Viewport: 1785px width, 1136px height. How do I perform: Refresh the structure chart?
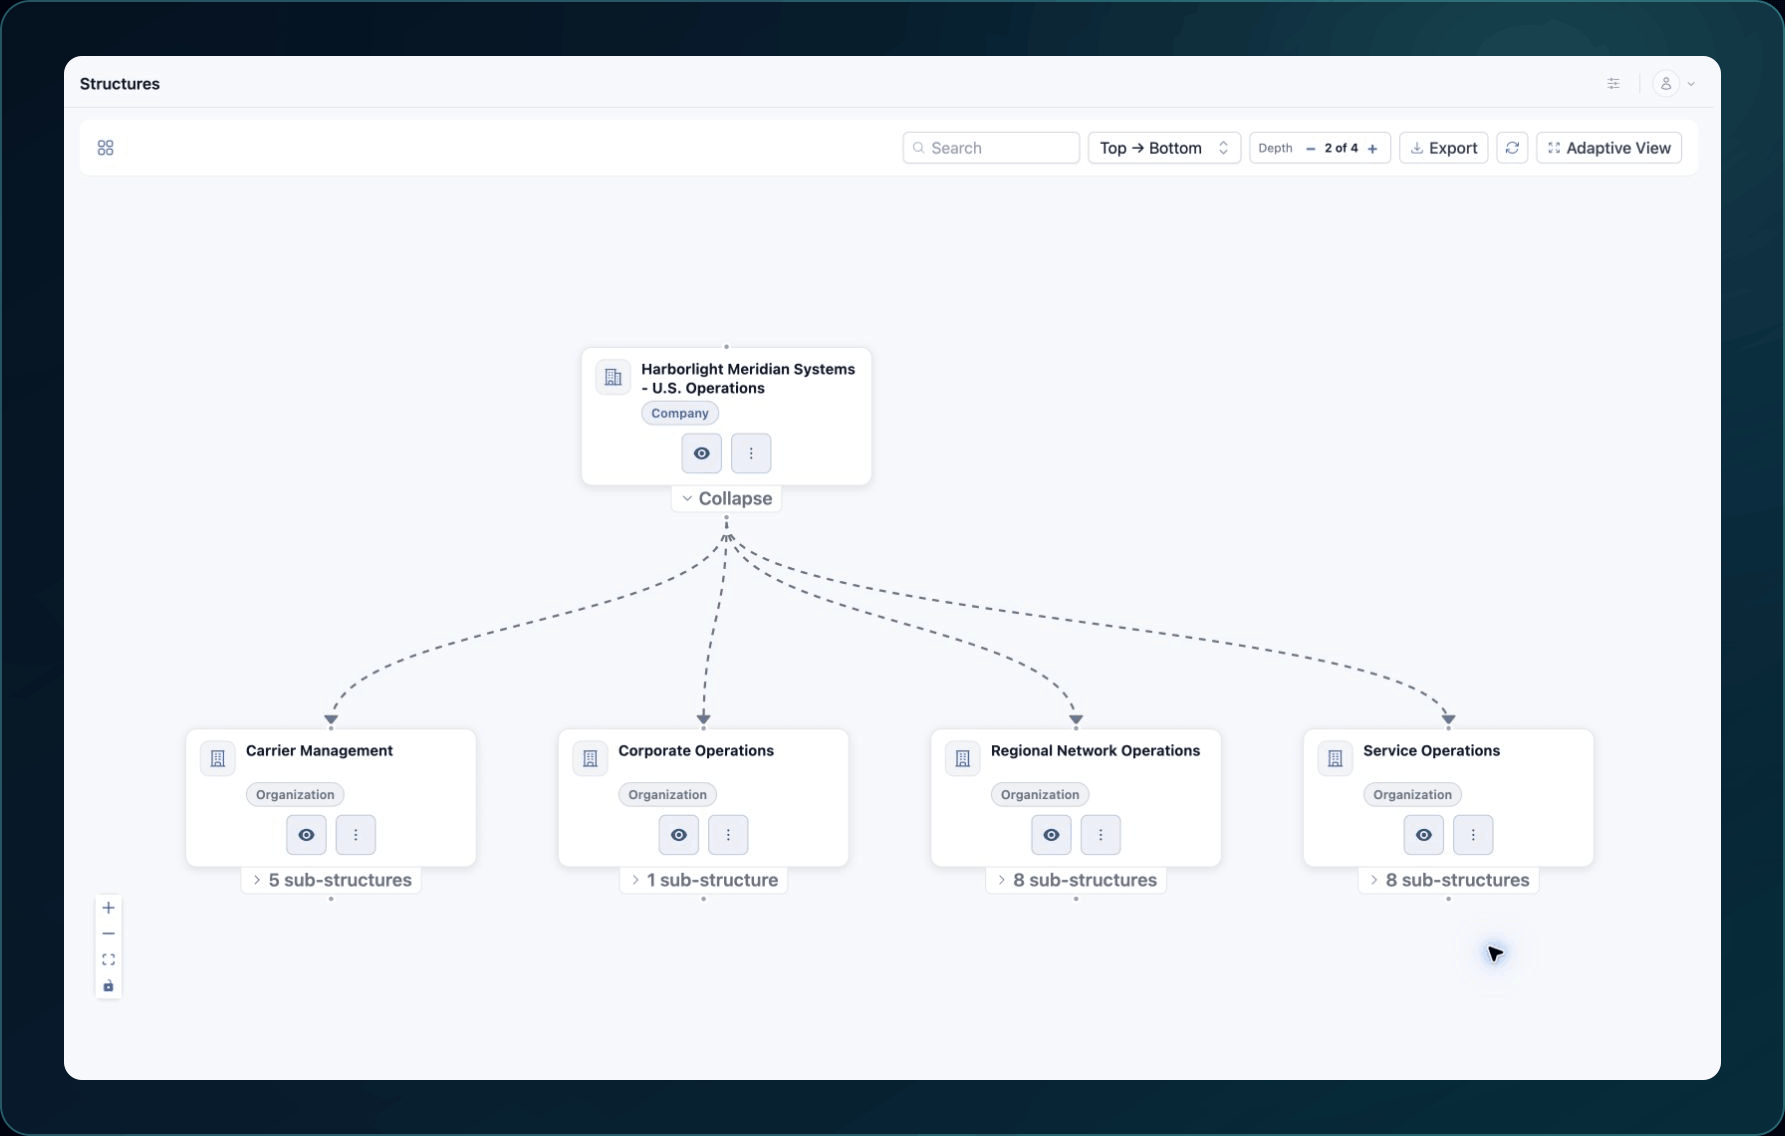coord(1512,148)
